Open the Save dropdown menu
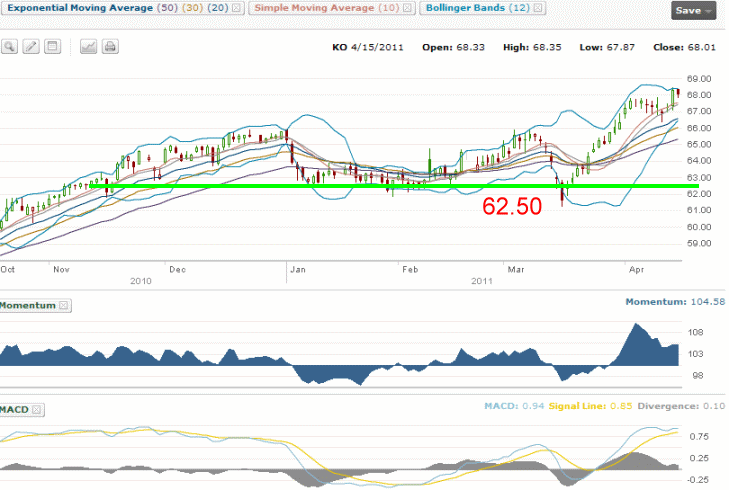The image size is (729, 490). point(694,10)
